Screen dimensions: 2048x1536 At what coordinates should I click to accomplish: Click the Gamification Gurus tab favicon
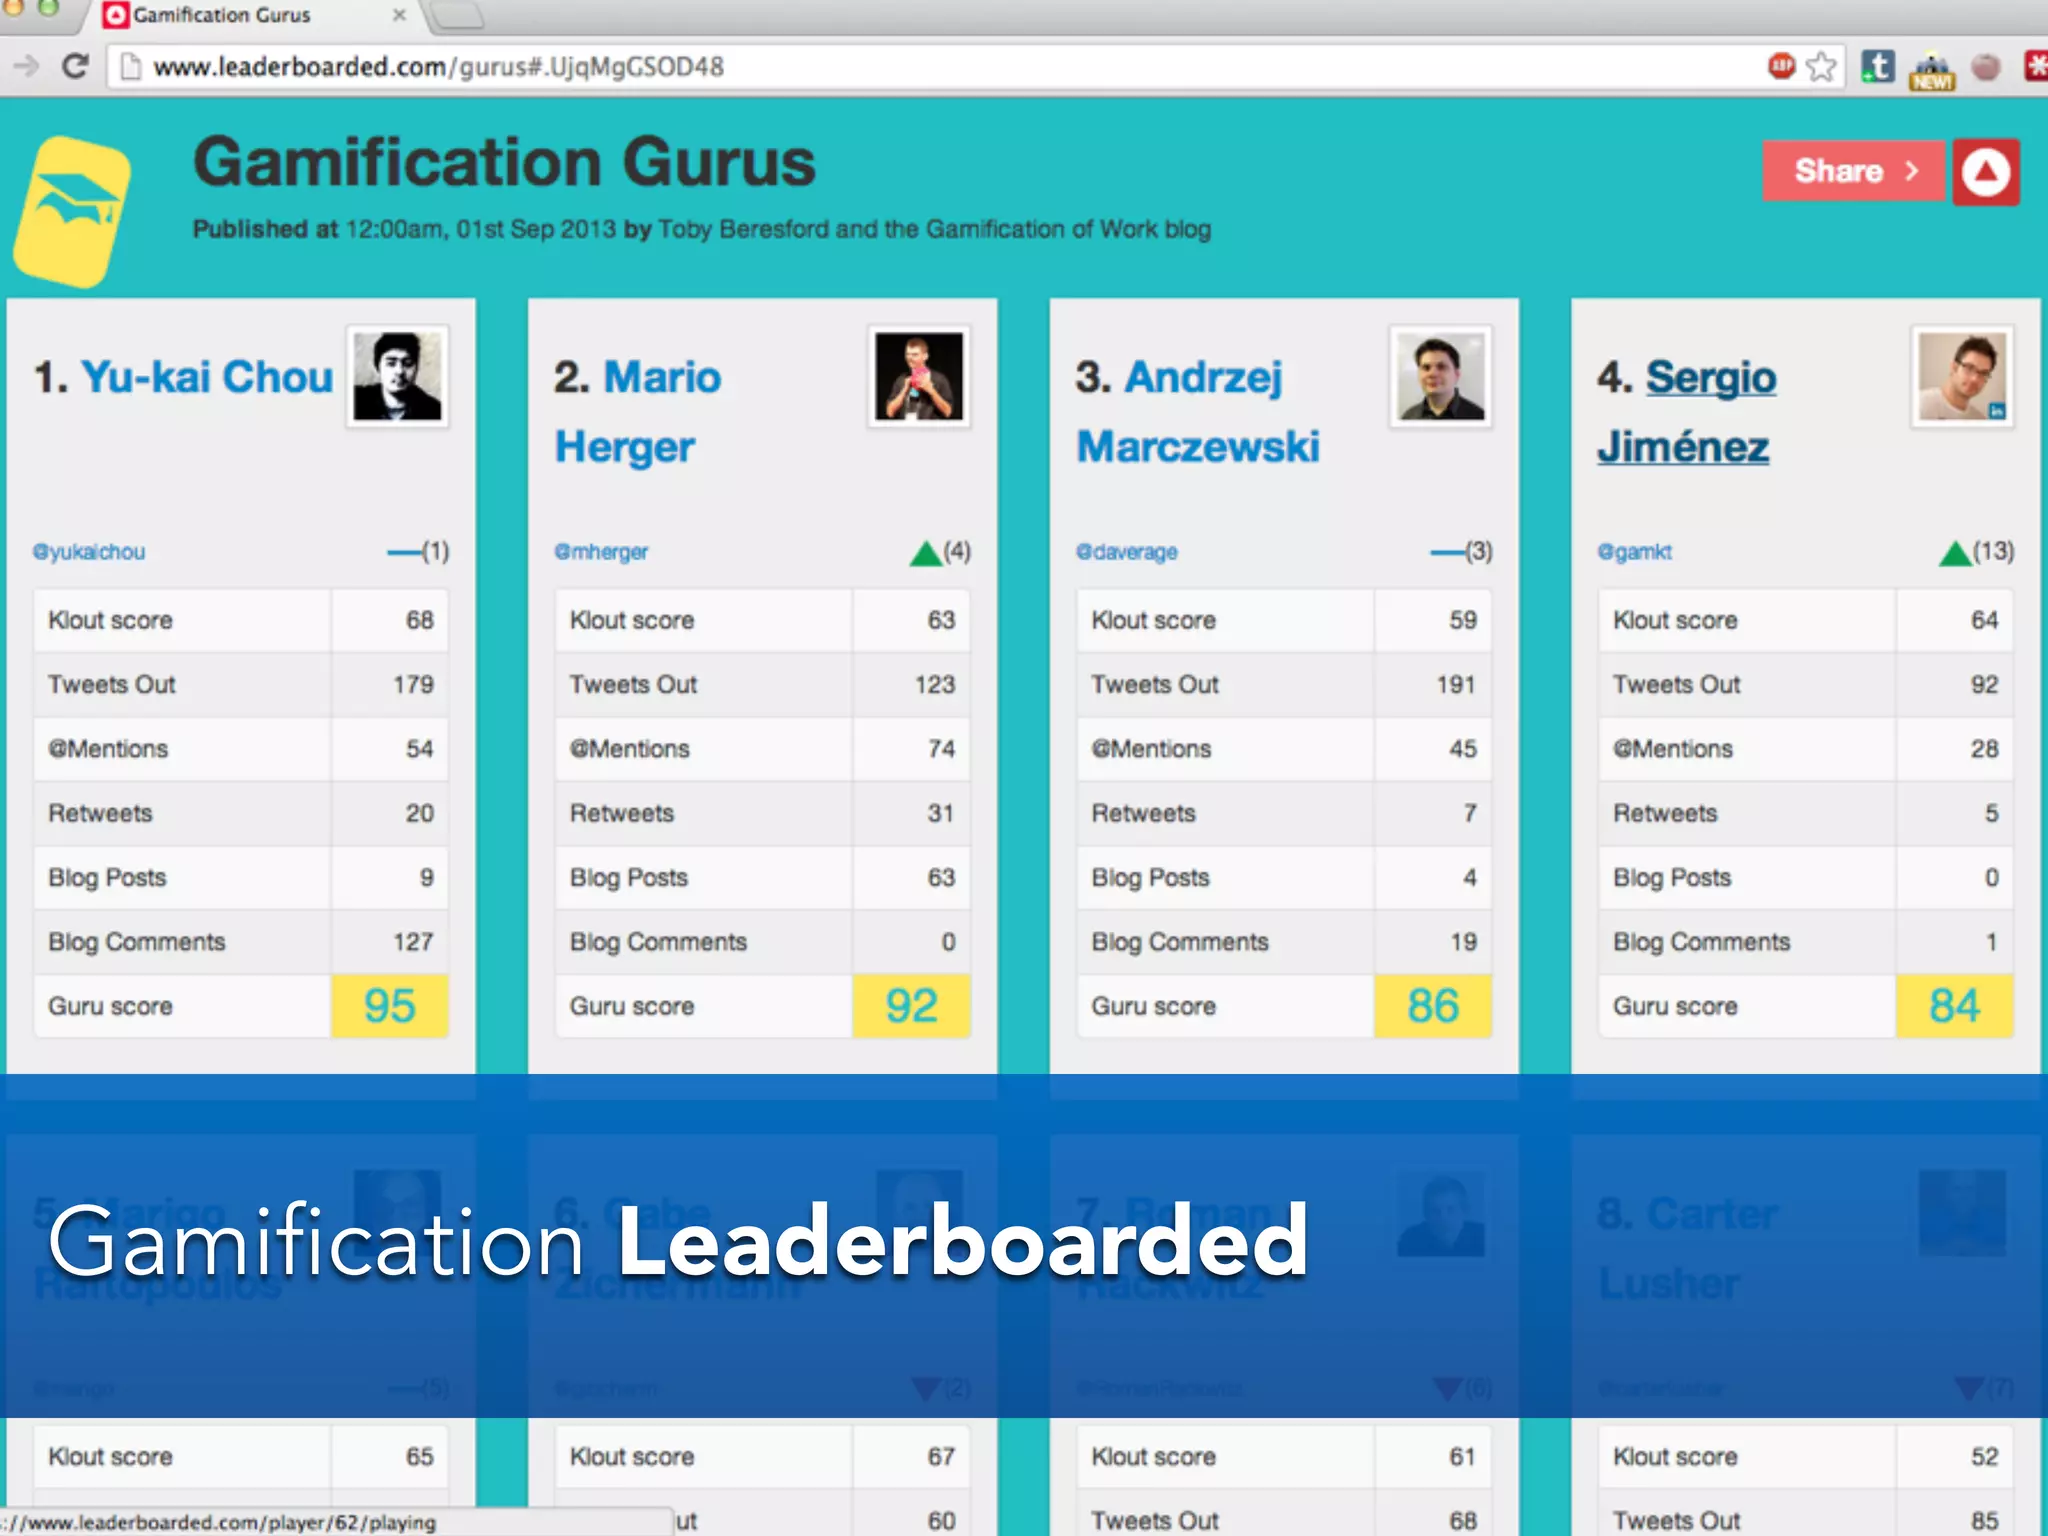pos(116,15)
